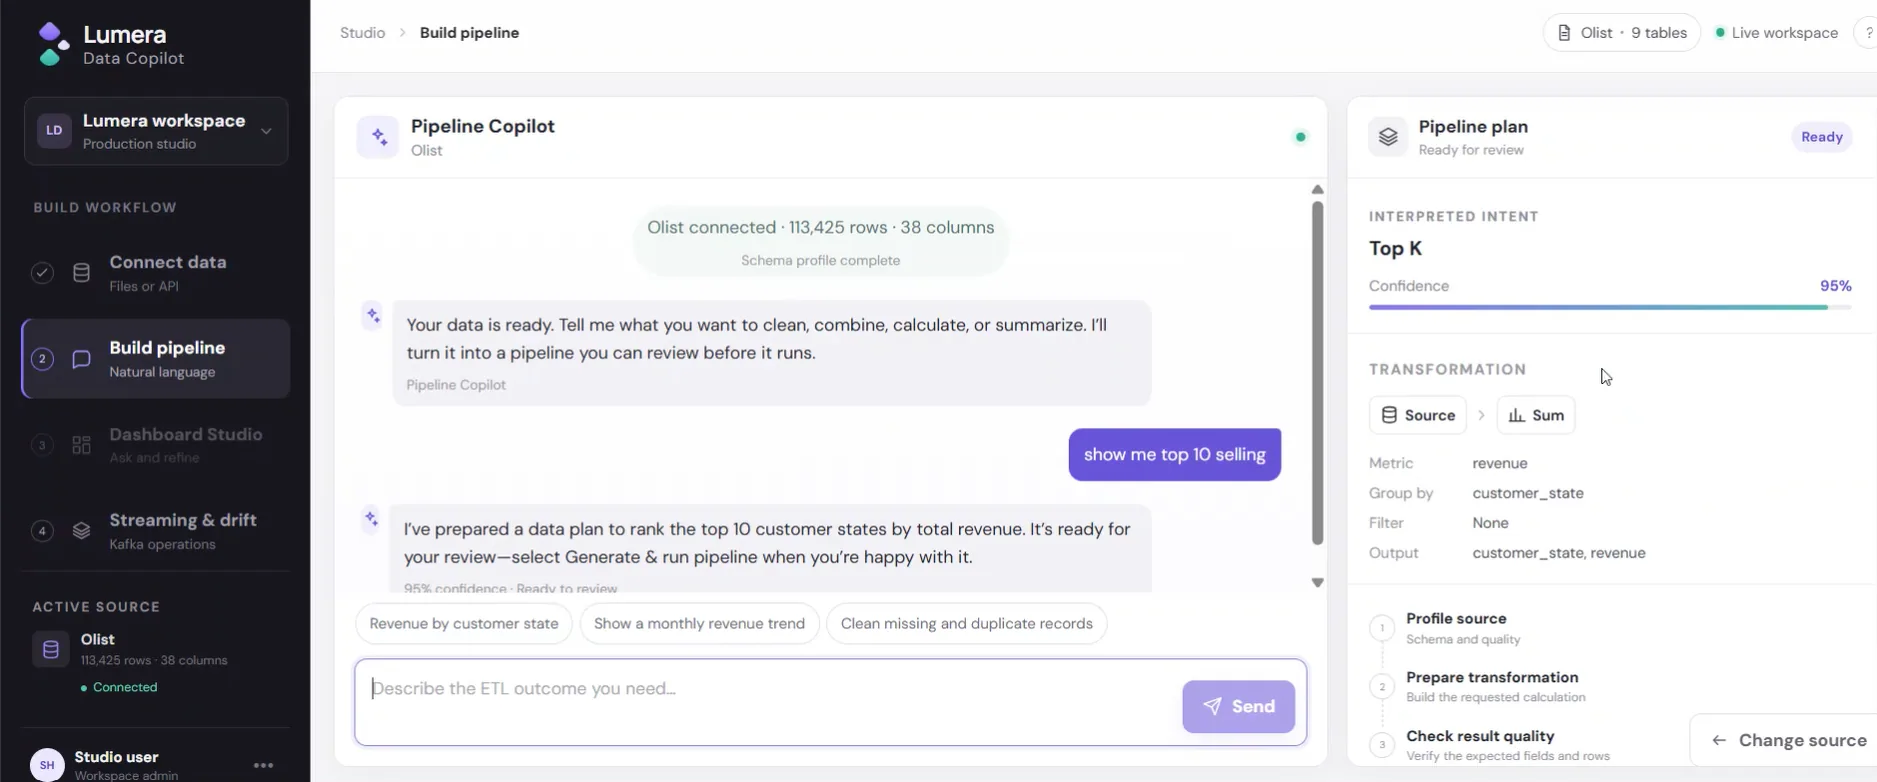Click the Streaming & drift layers icon

[82, 531]
